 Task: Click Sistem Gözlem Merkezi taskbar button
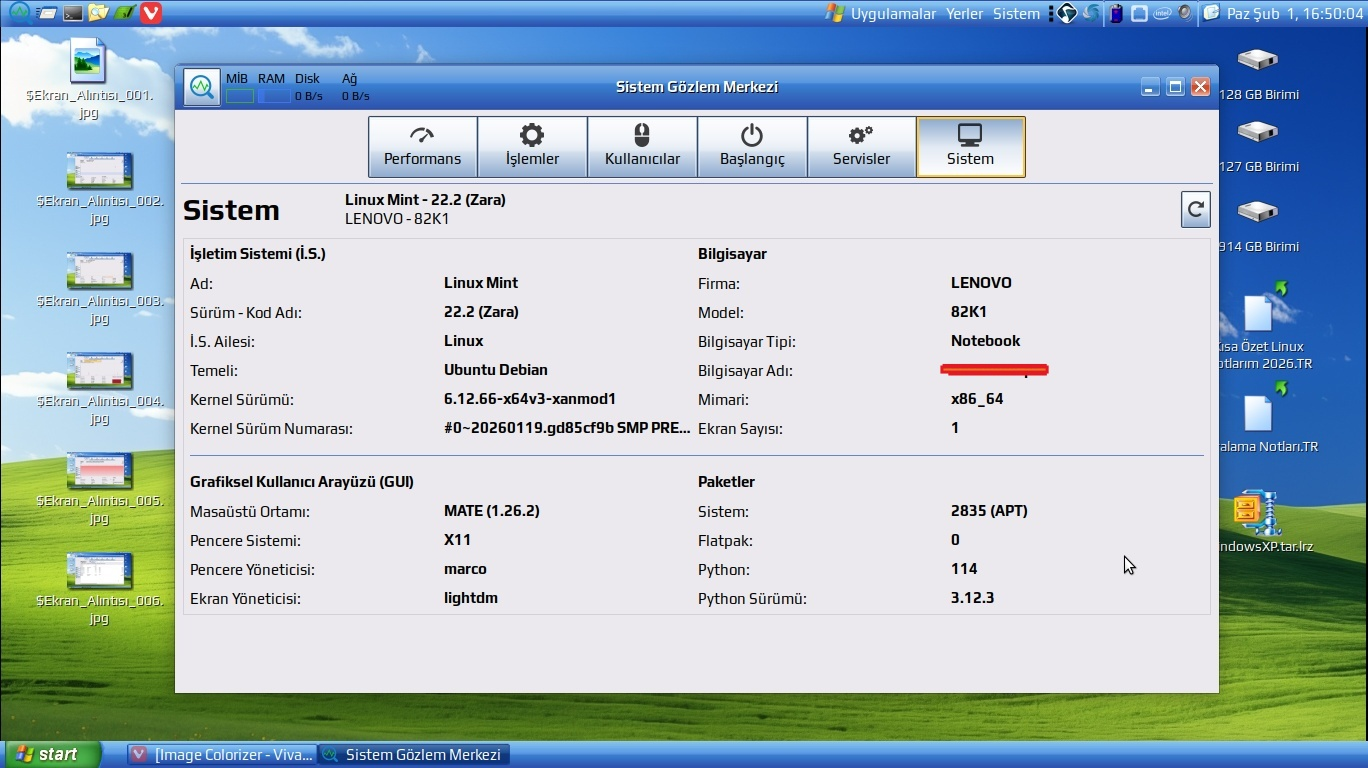pos(413,755)
